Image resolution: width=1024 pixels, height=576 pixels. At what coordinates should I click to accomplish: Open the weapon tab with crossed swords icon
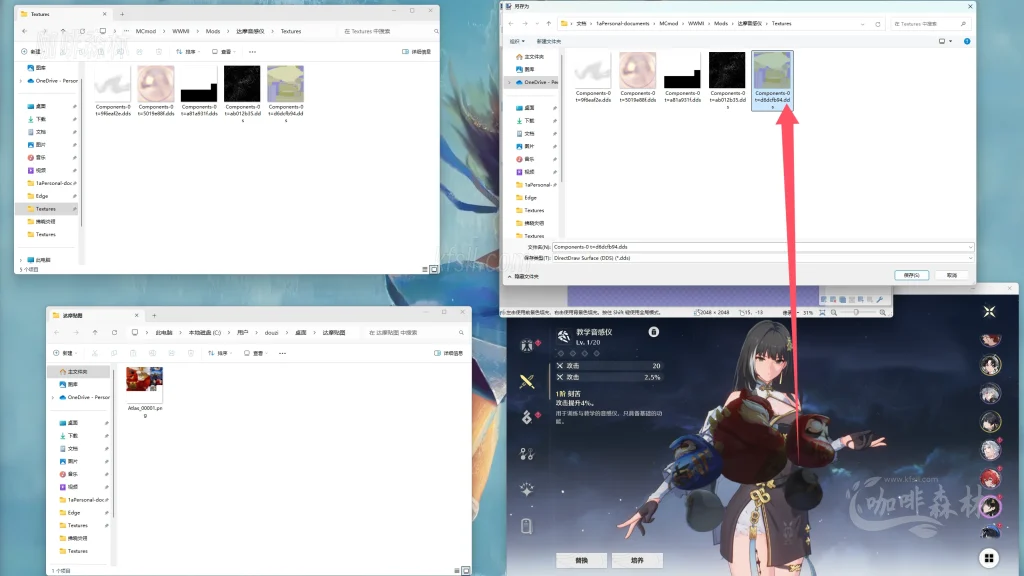pos(527,381)
